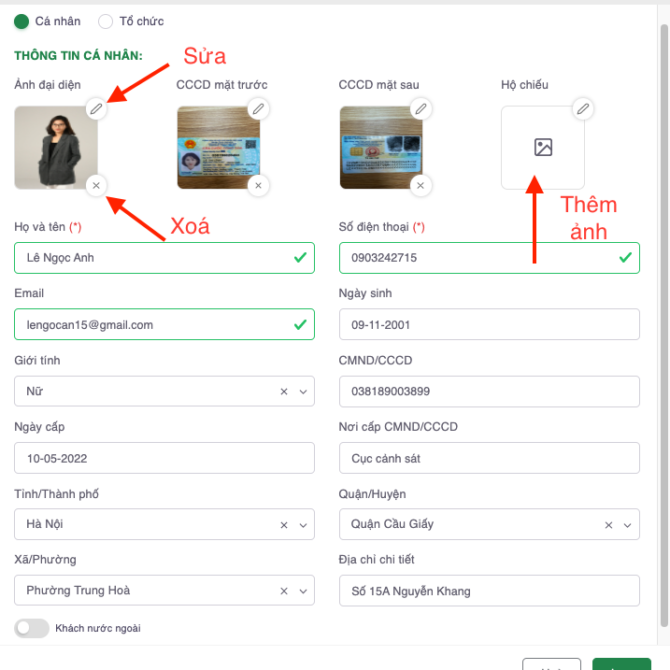The width and height of the screenshot is (670, 670).
Task: Delete the CCCD mặt sau image
Action: point(421,185)
